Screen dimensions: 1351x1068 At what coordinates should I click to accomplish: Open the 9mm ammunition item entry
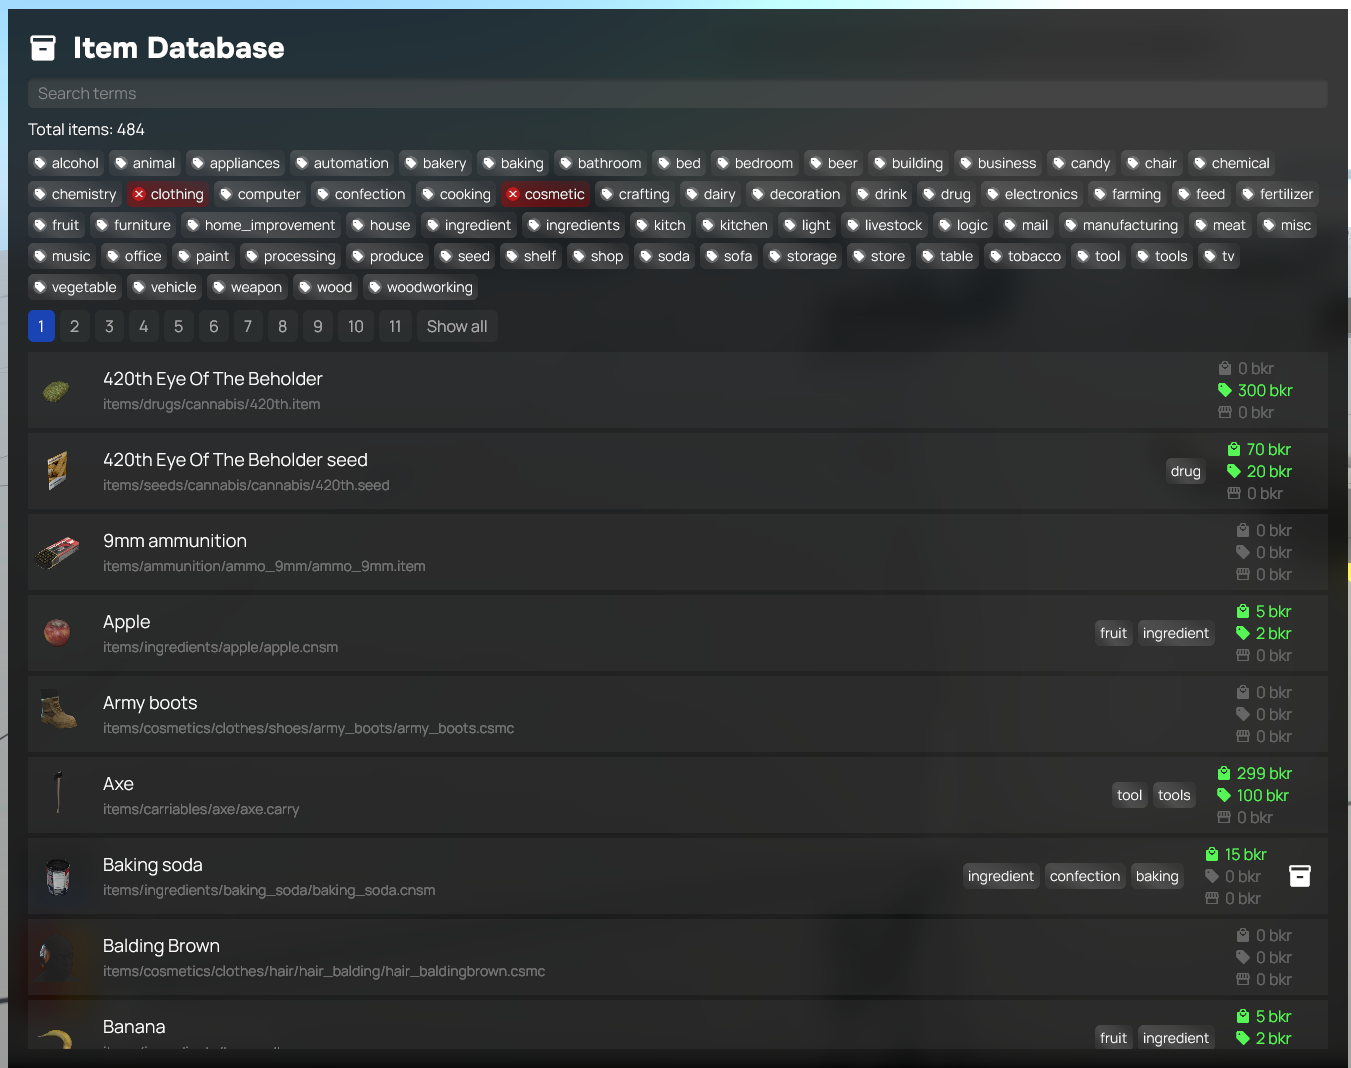678,552
